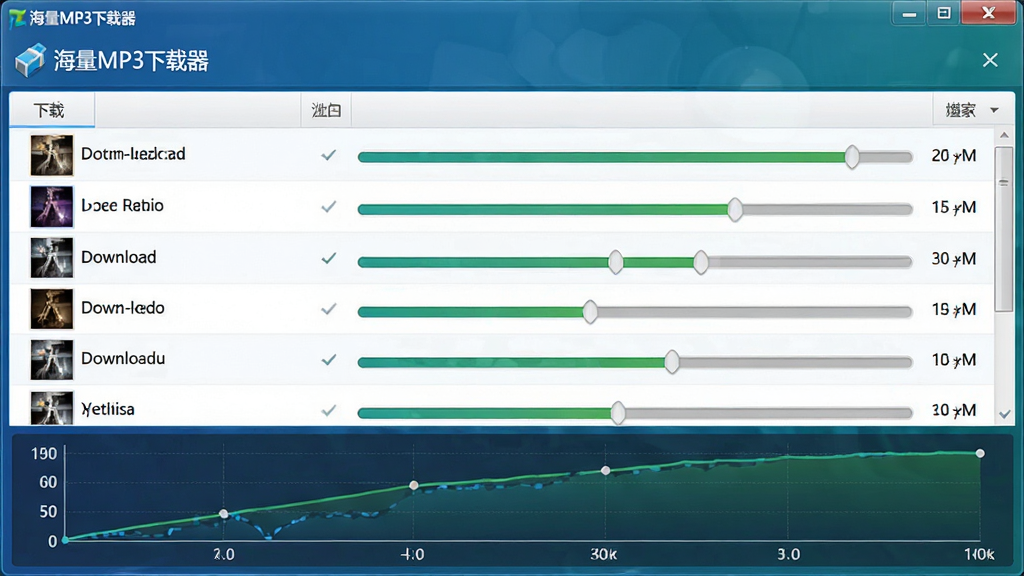The image size is (1024, 576).
Task: Click the 19 M size value
Action: (x=953, y=310)
